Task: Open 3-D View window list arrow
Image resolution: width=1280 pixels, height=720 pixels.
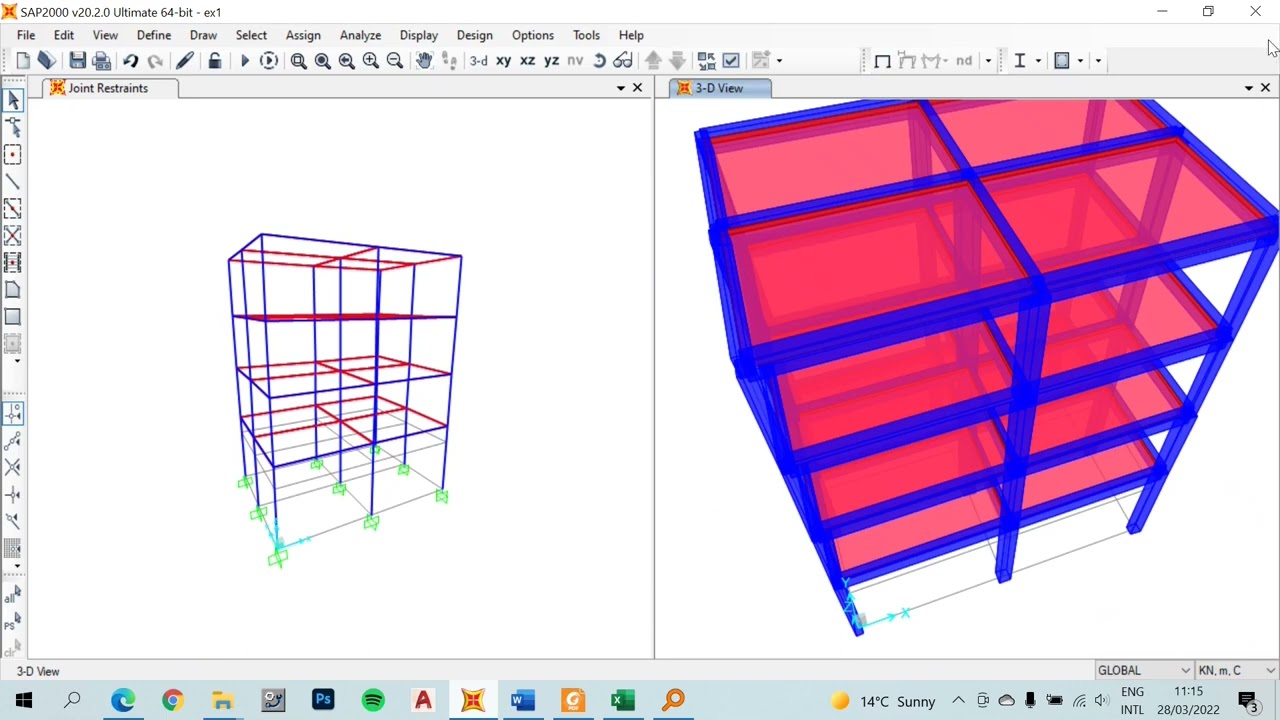Action: (1249, 88)
